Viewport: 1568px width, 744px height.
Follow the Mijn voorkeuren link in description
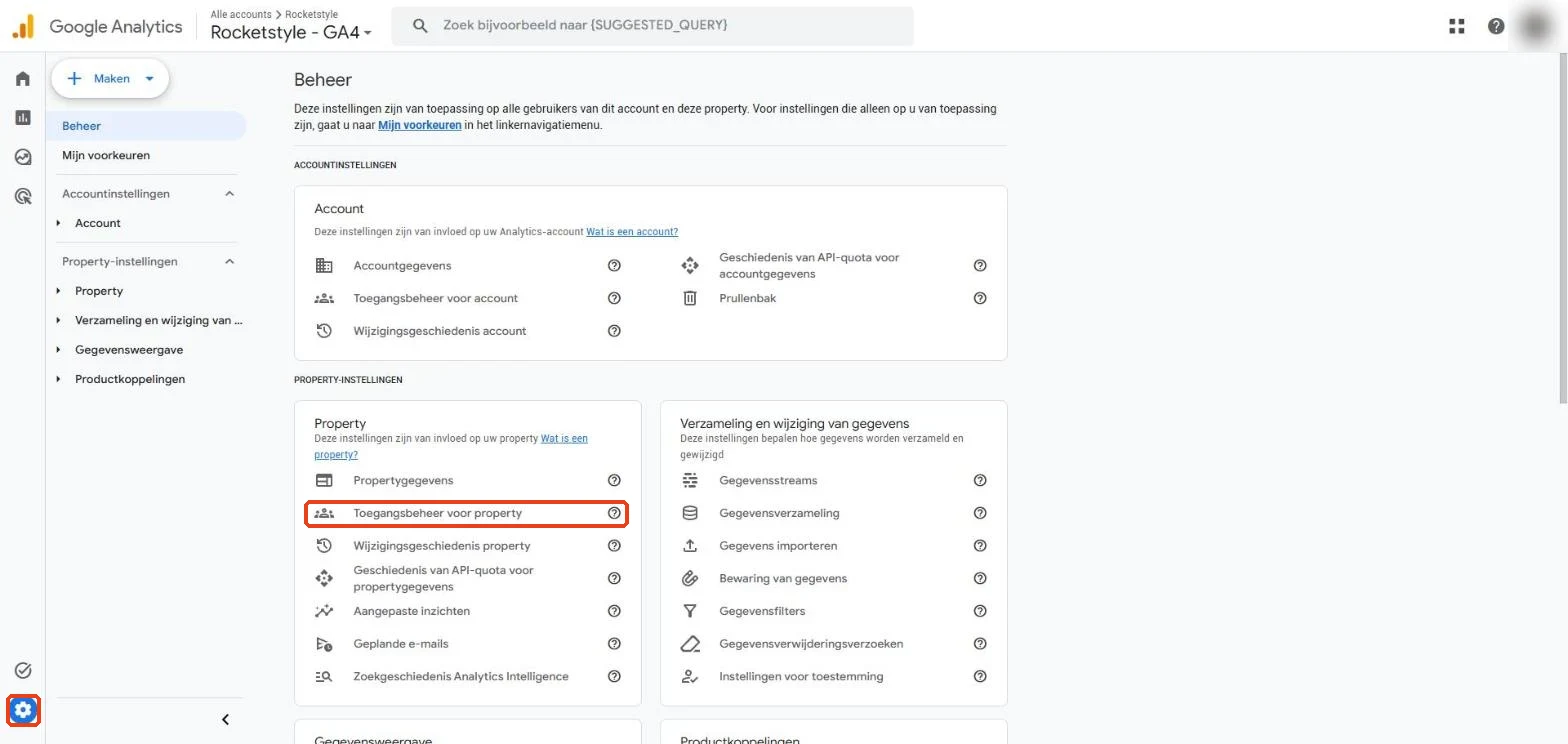click(420, 125)
